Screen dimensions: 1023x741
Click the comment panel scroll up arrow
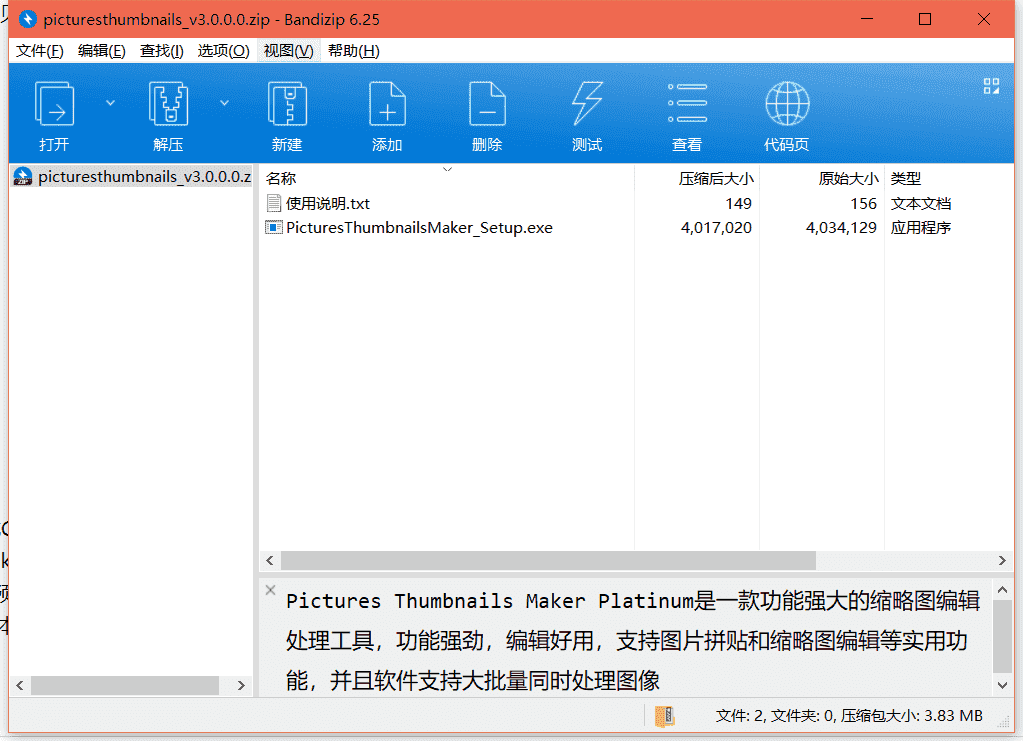tap(1002, 590)
